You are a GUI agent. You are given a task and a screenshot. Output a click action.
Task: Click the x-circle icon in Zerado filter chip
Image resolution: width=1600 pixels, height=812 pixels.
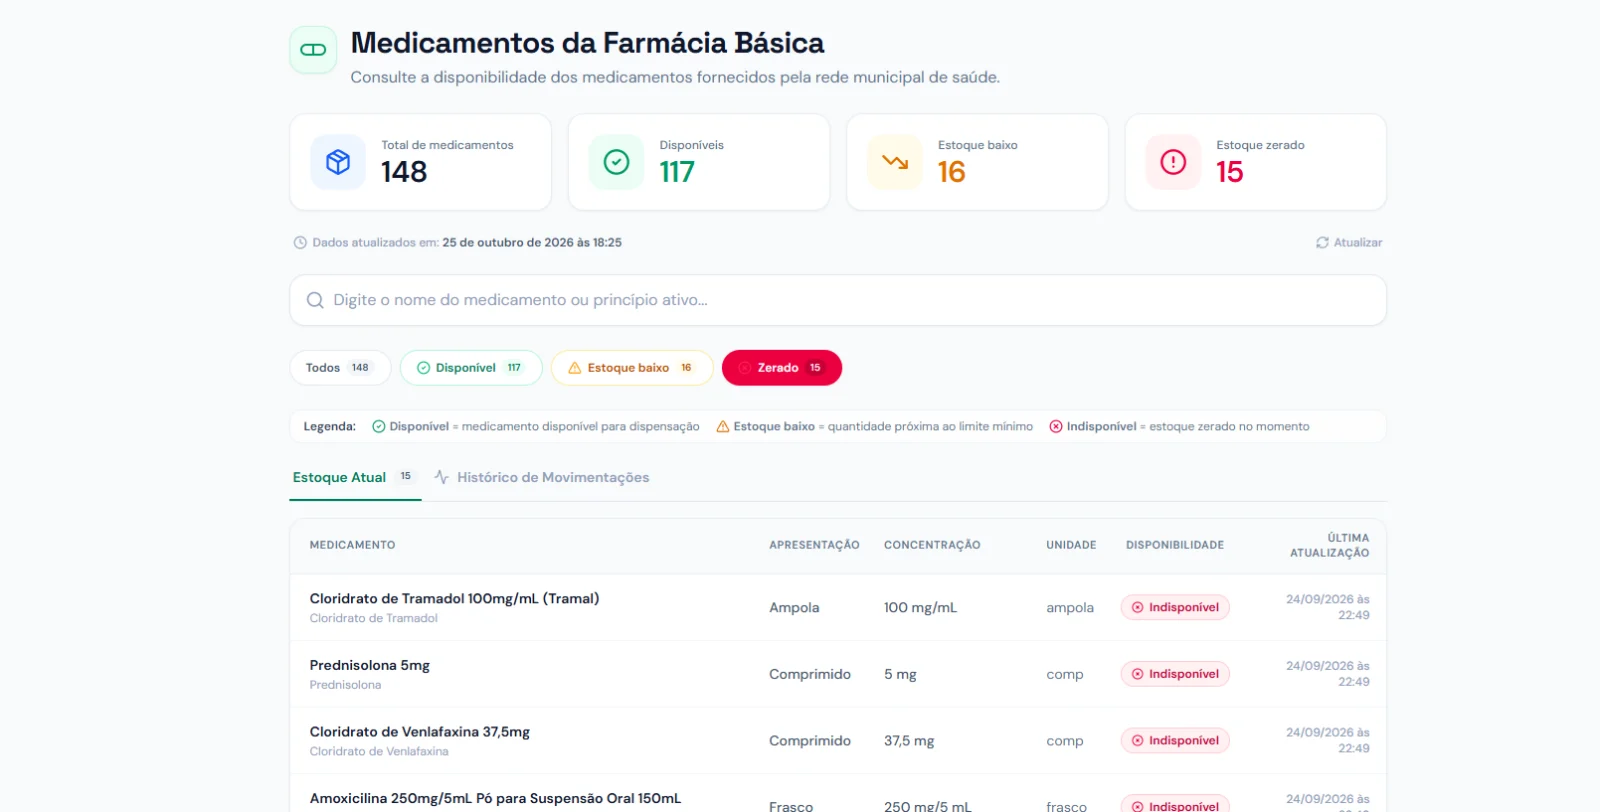tap(745, 368)
